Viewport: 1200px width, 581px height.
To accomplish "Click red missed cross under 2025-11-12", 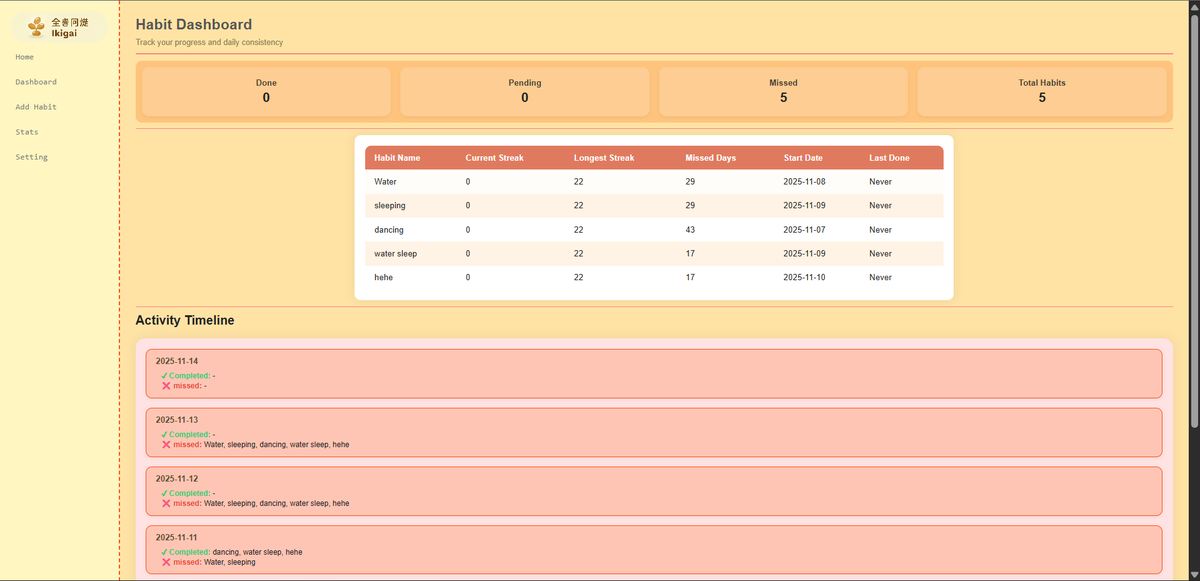I will click(x=166, y=503).
